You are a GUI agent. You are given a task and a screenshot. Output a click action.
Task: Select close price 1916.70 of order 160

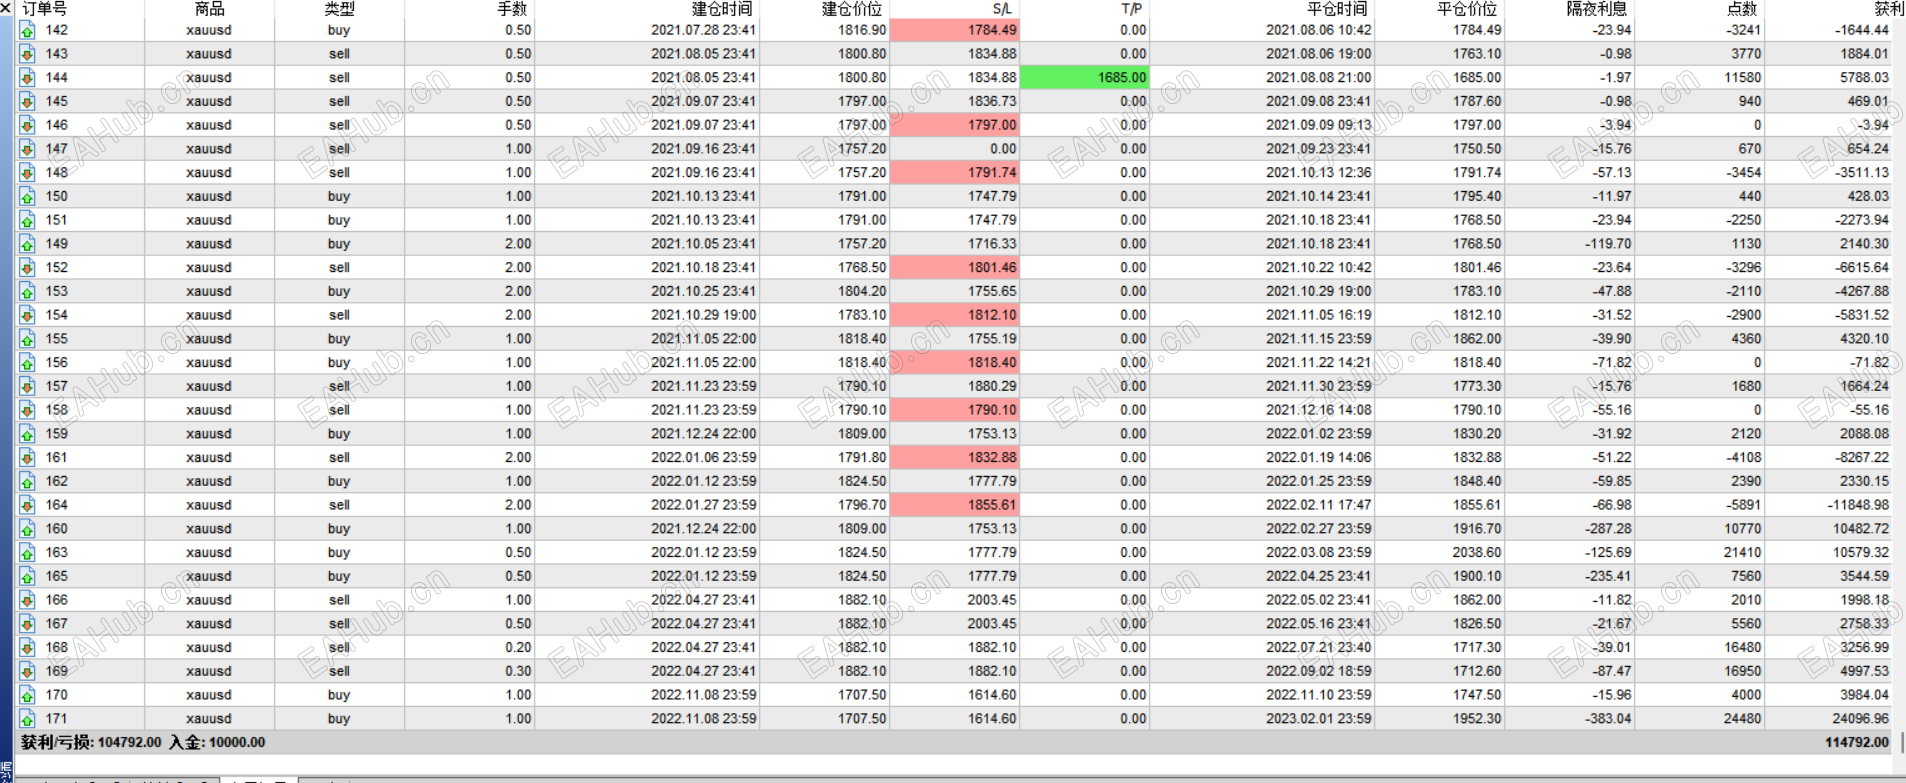[x=1476, y=529]
